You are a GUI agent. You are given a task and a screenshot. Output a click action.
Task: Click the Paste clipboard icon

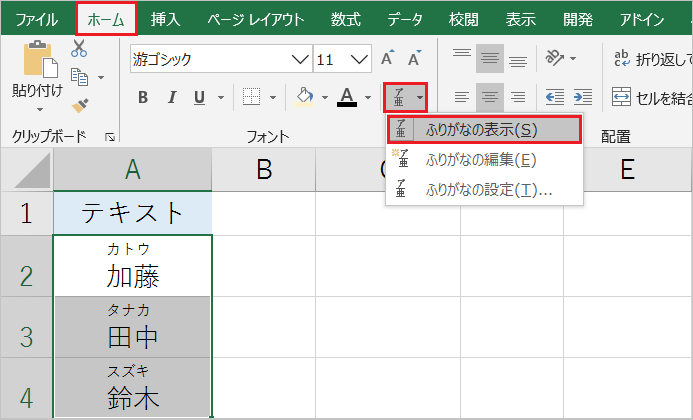pyautogui.click(x=41, y=59)
